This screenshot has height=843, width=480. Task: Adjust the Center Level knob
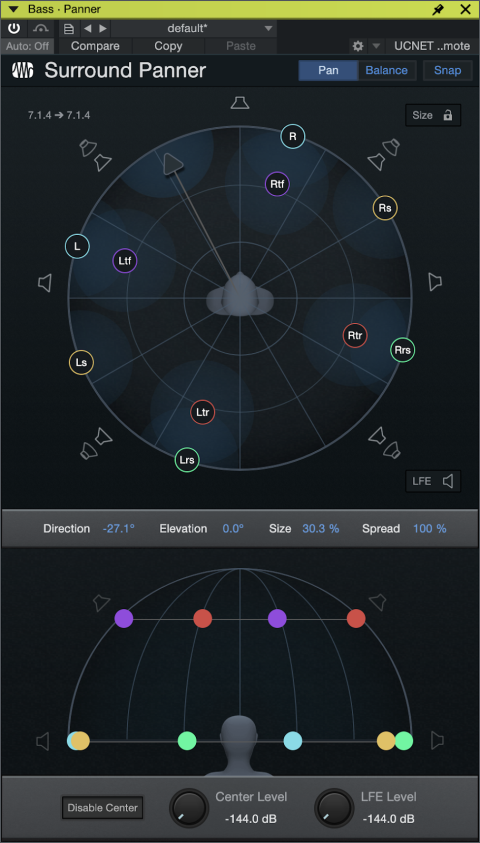(189, 808)
